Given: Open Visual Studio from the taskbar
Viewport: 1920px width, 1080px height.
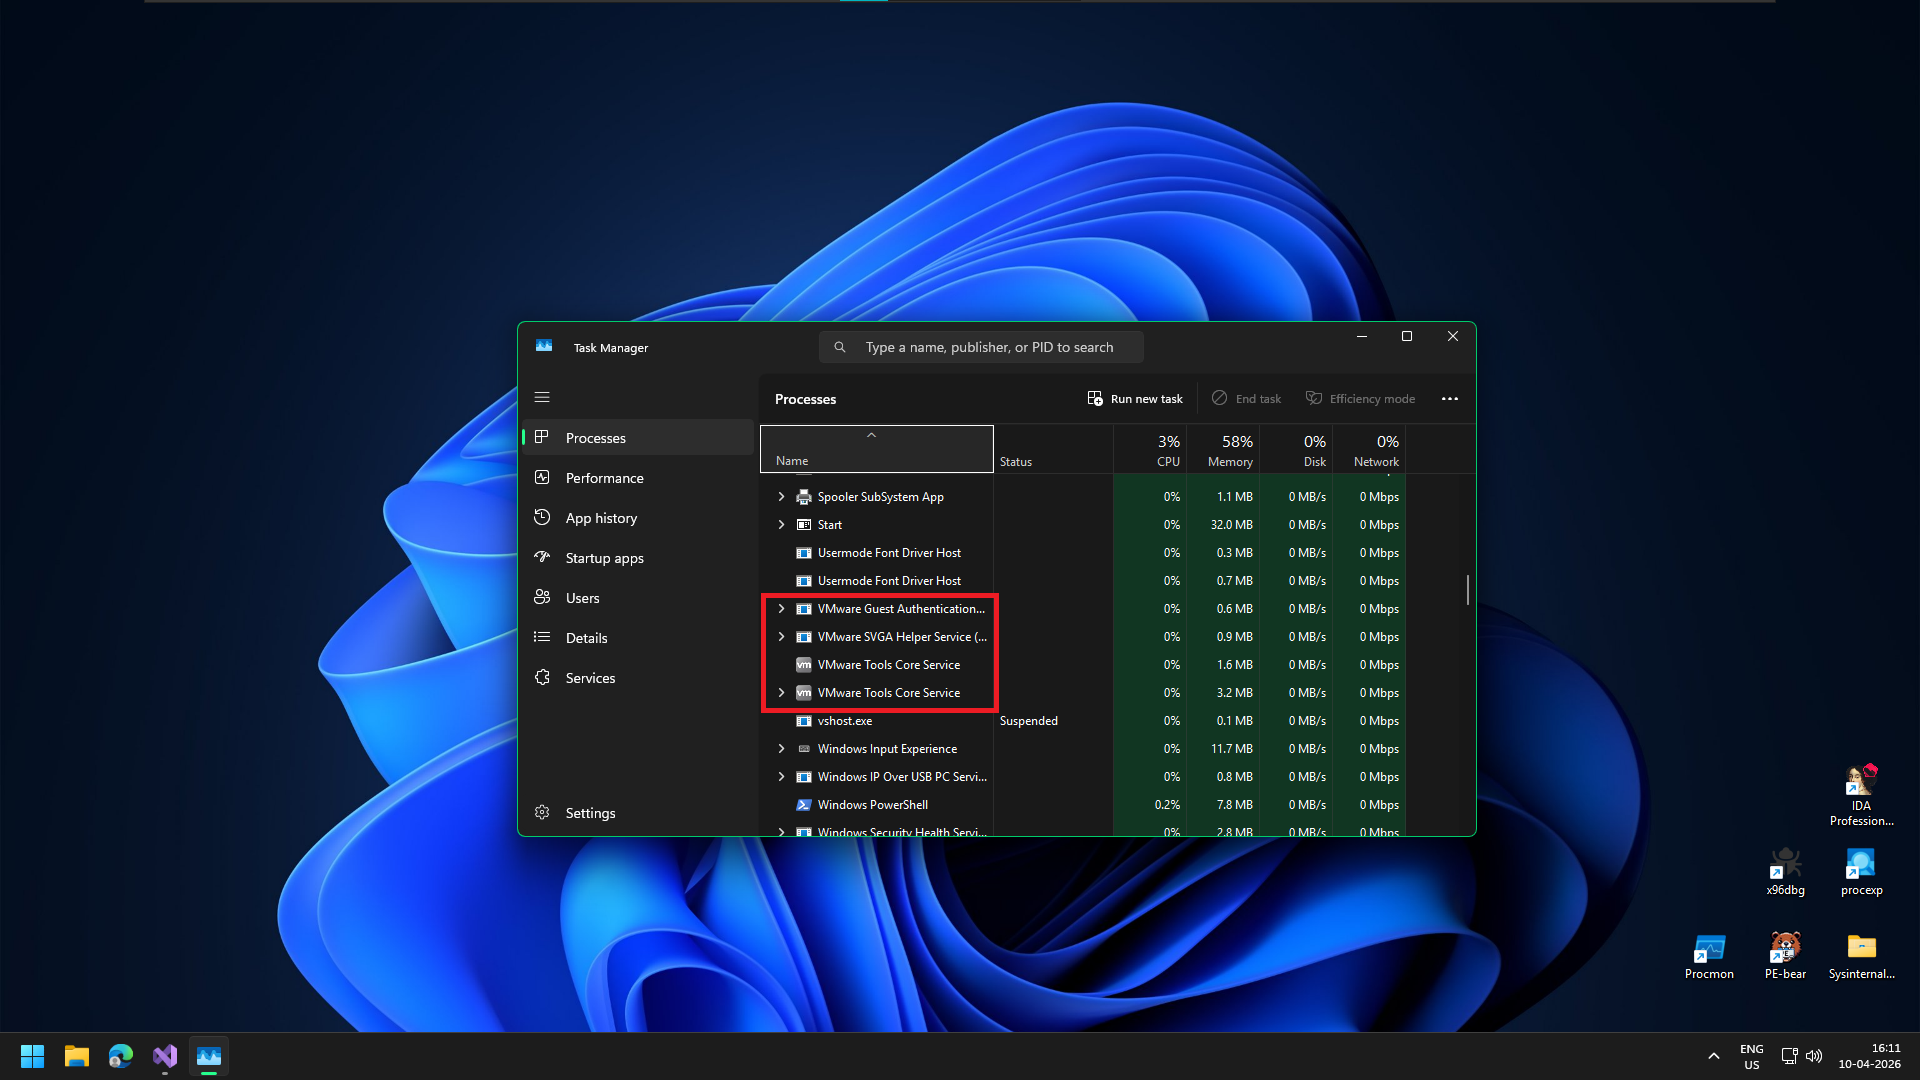Looking at the screenshot, I should (165, 1056).
